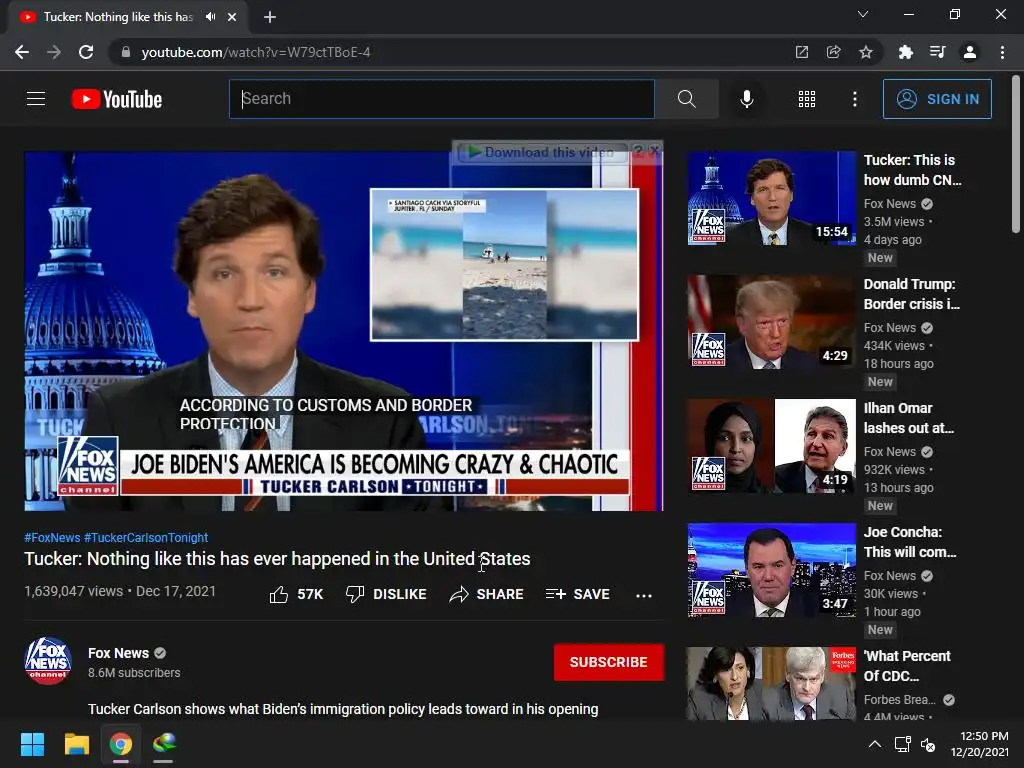
Task: Open thumbnail for Tucker dumb CNN video
Action: coord(771,199)
